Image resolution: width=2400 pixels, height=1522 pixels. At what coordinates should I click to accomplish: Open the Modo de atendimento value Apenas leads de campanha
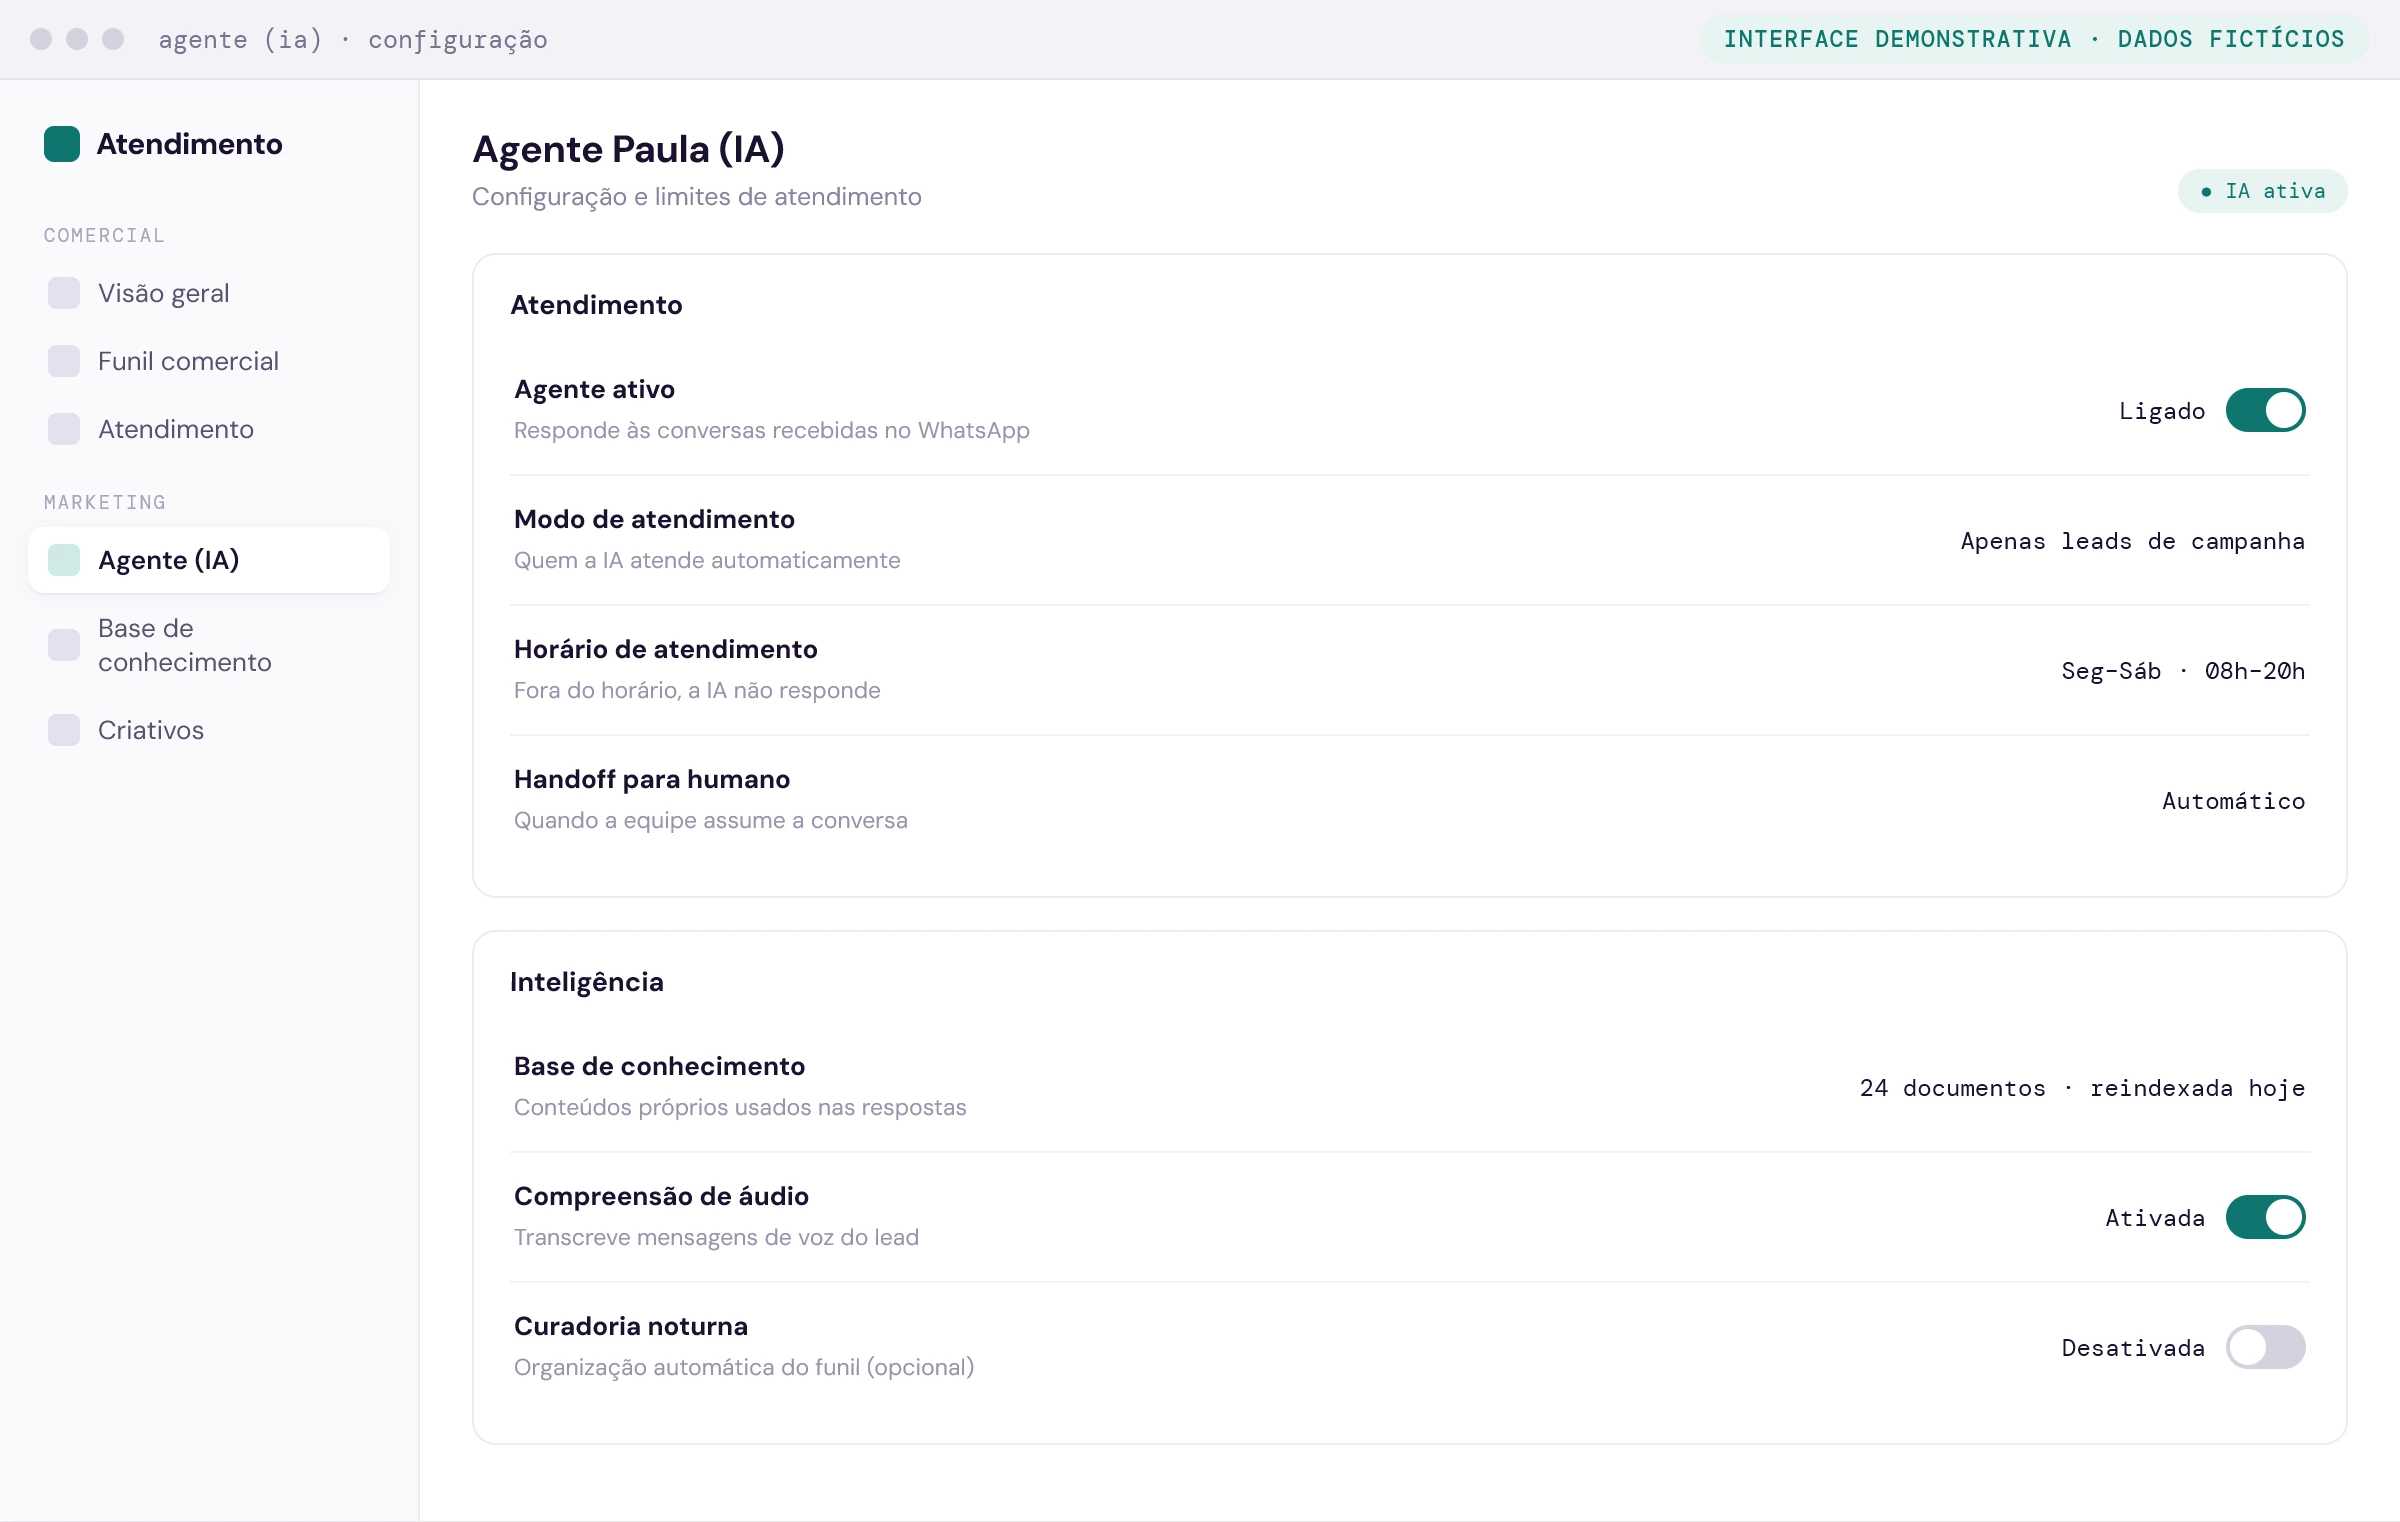2132,541
